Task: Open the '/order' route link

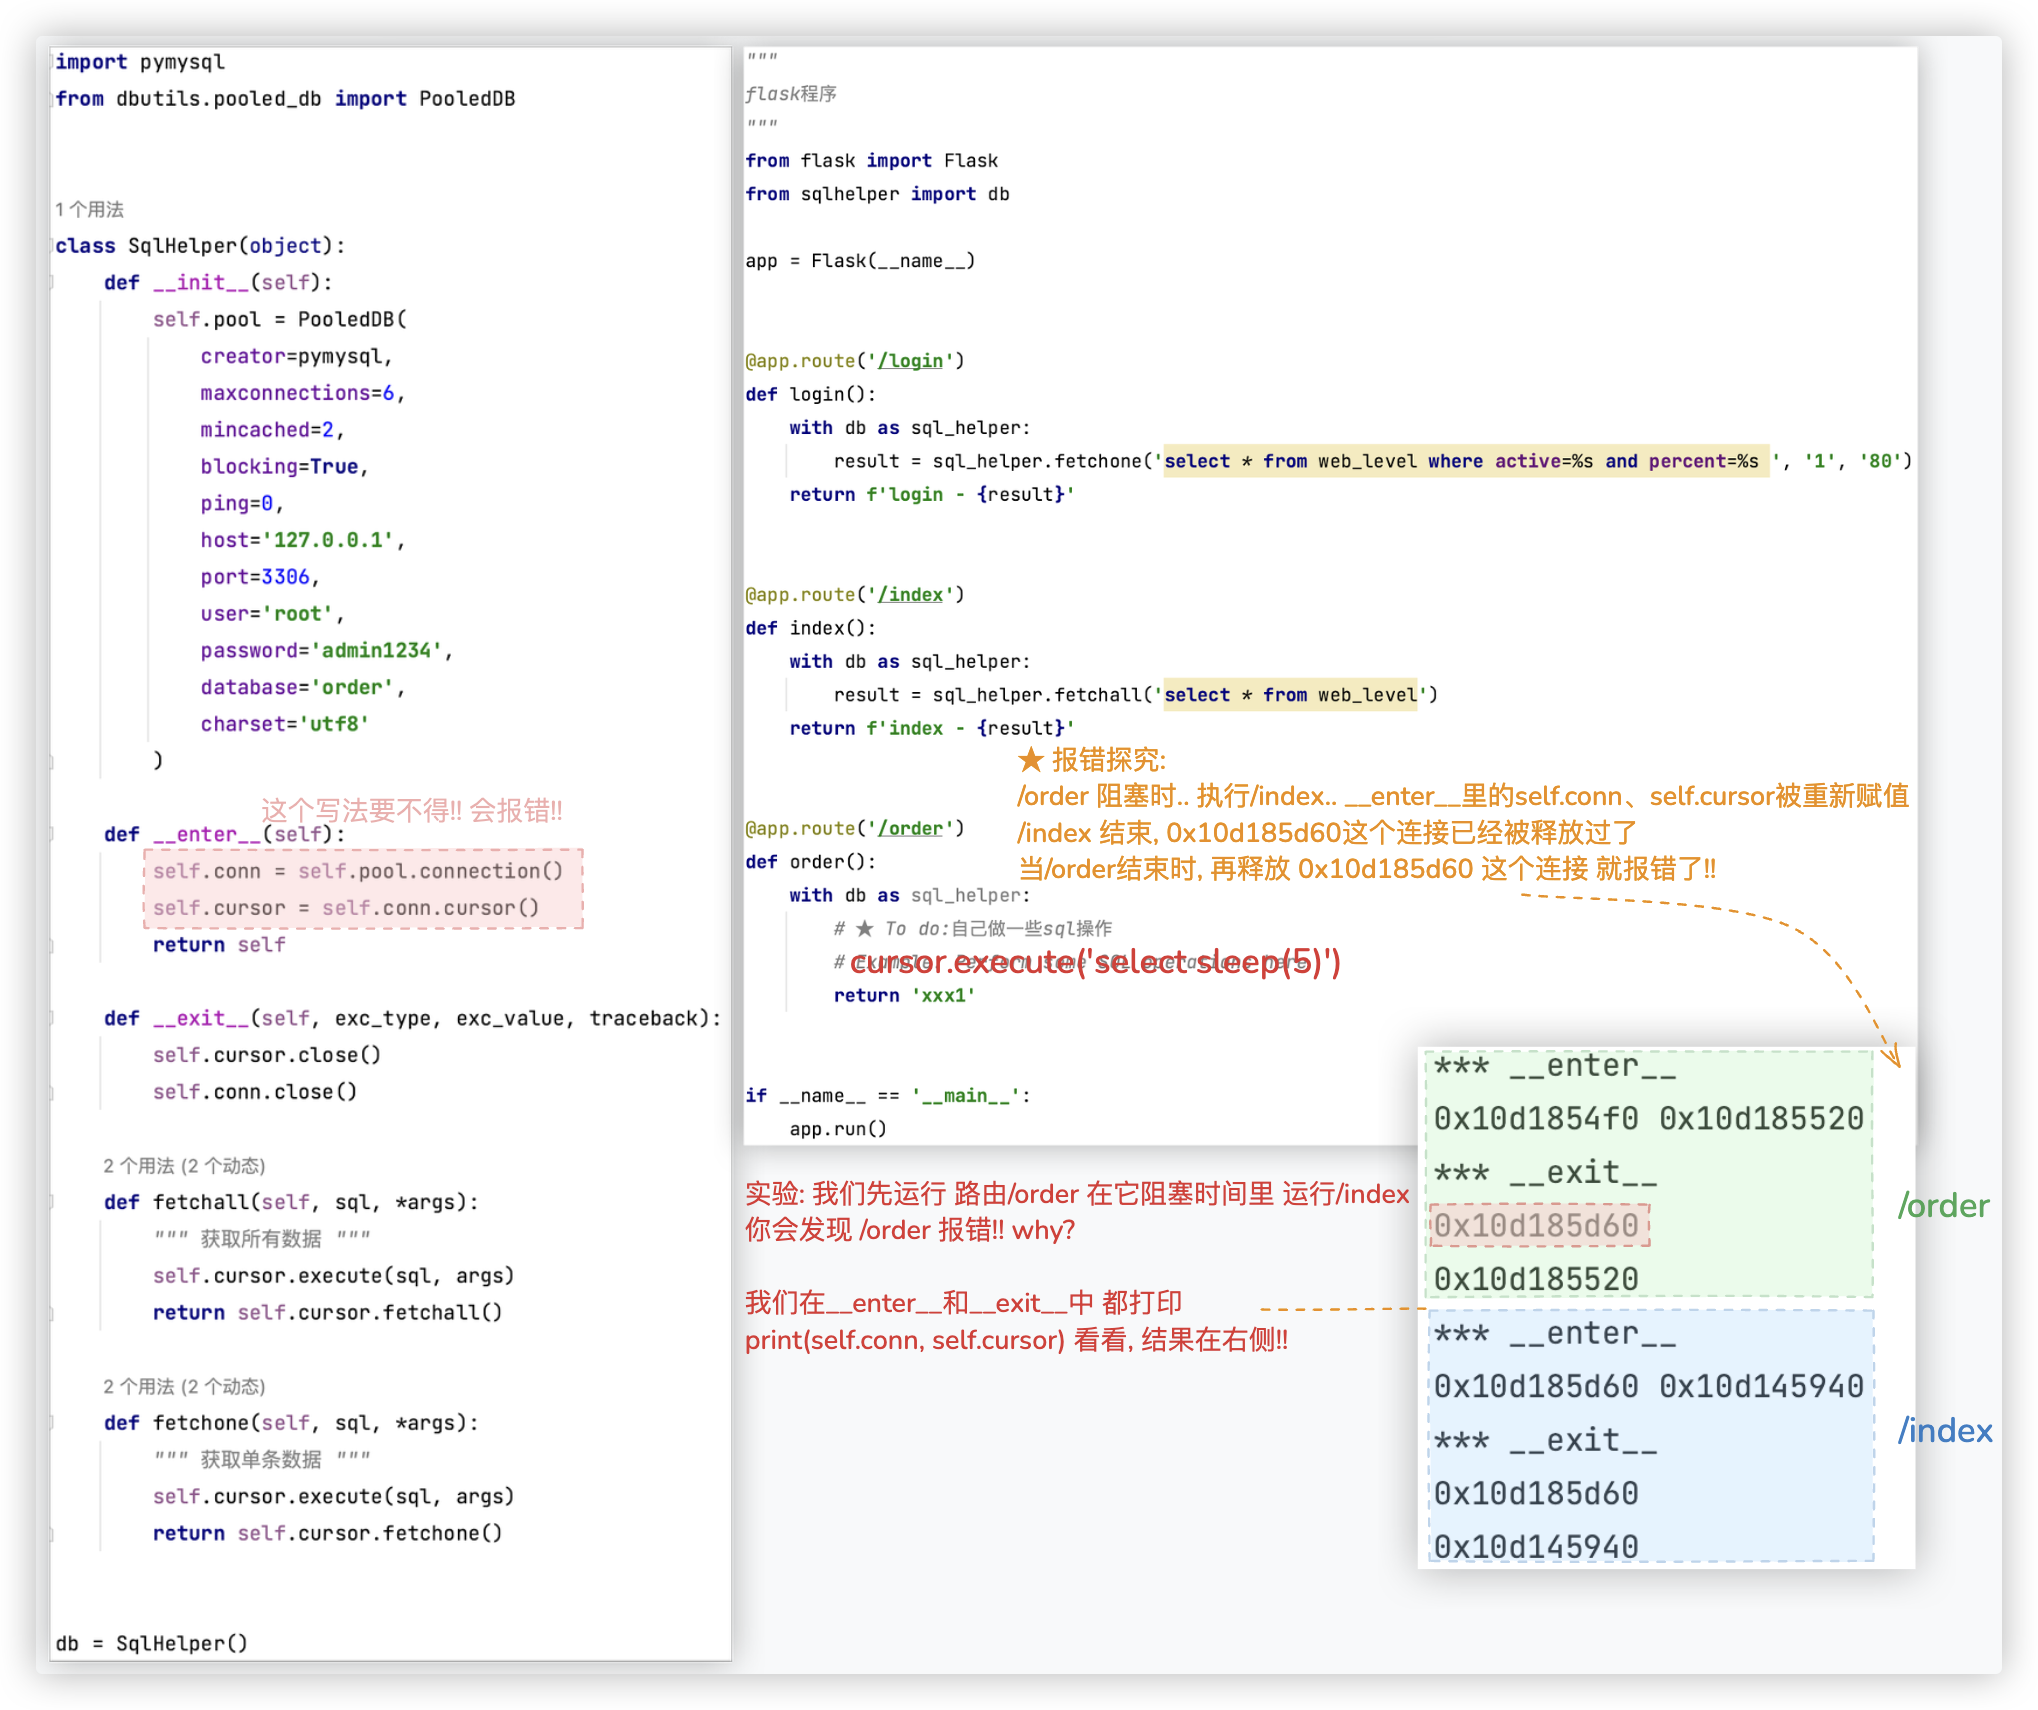Action: [x=910, y=829]
